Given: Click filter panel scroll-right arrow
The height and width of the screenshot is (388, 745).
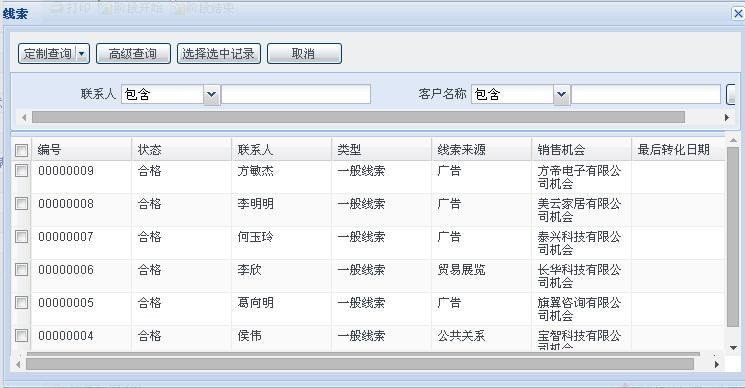Looking at the screenshot, I should click(727, 117).
